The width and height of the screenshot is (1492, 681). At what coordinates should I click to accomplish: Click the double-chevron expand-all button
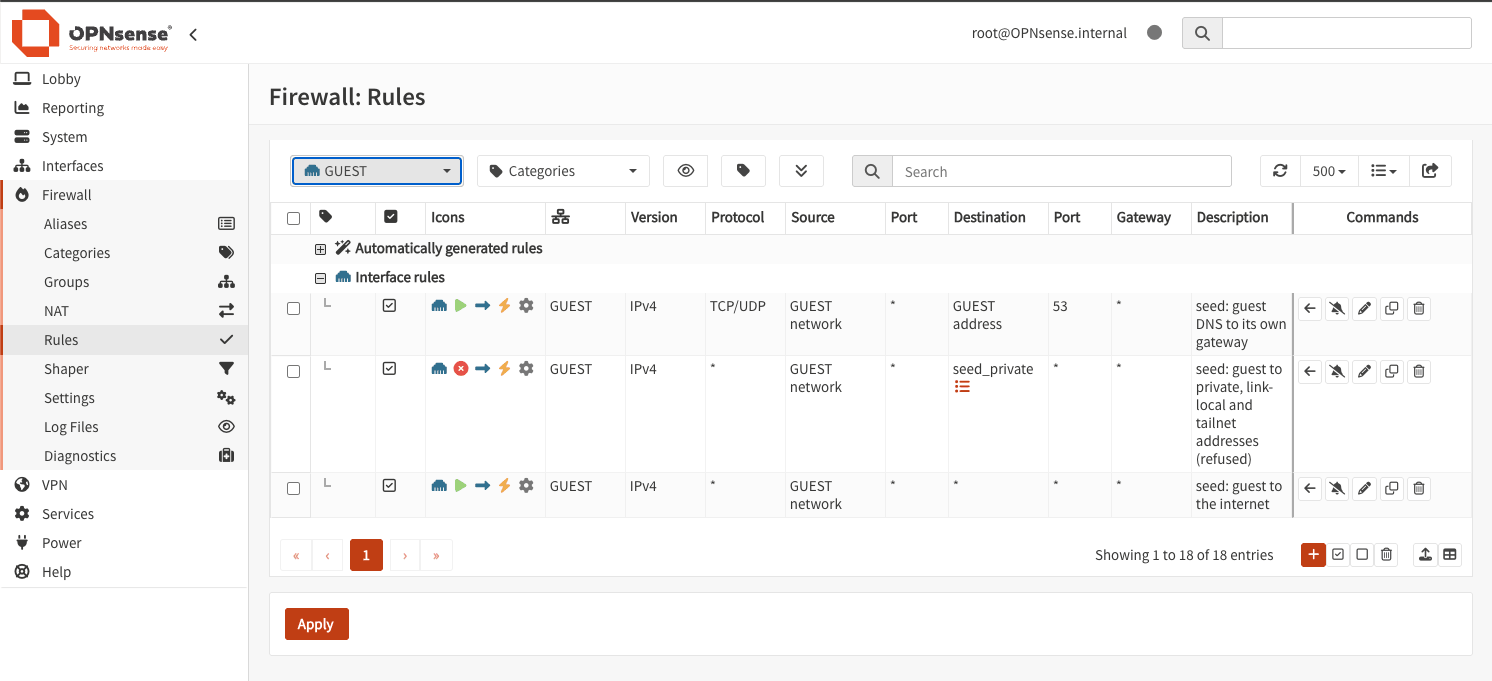pos(801,171)
